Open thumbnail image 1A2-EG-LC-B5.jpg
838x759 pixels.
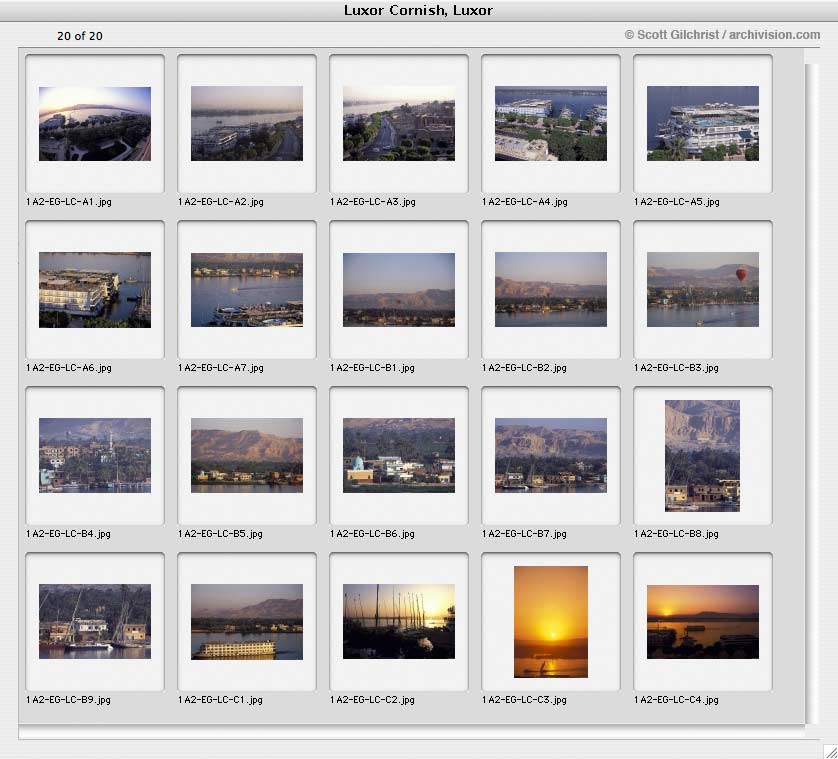pos(247,455)
